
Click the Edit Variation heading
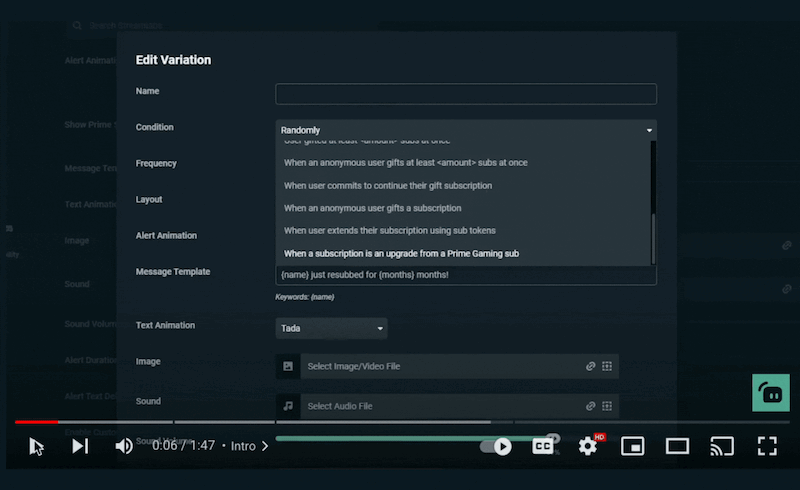(x=173, y=60)
